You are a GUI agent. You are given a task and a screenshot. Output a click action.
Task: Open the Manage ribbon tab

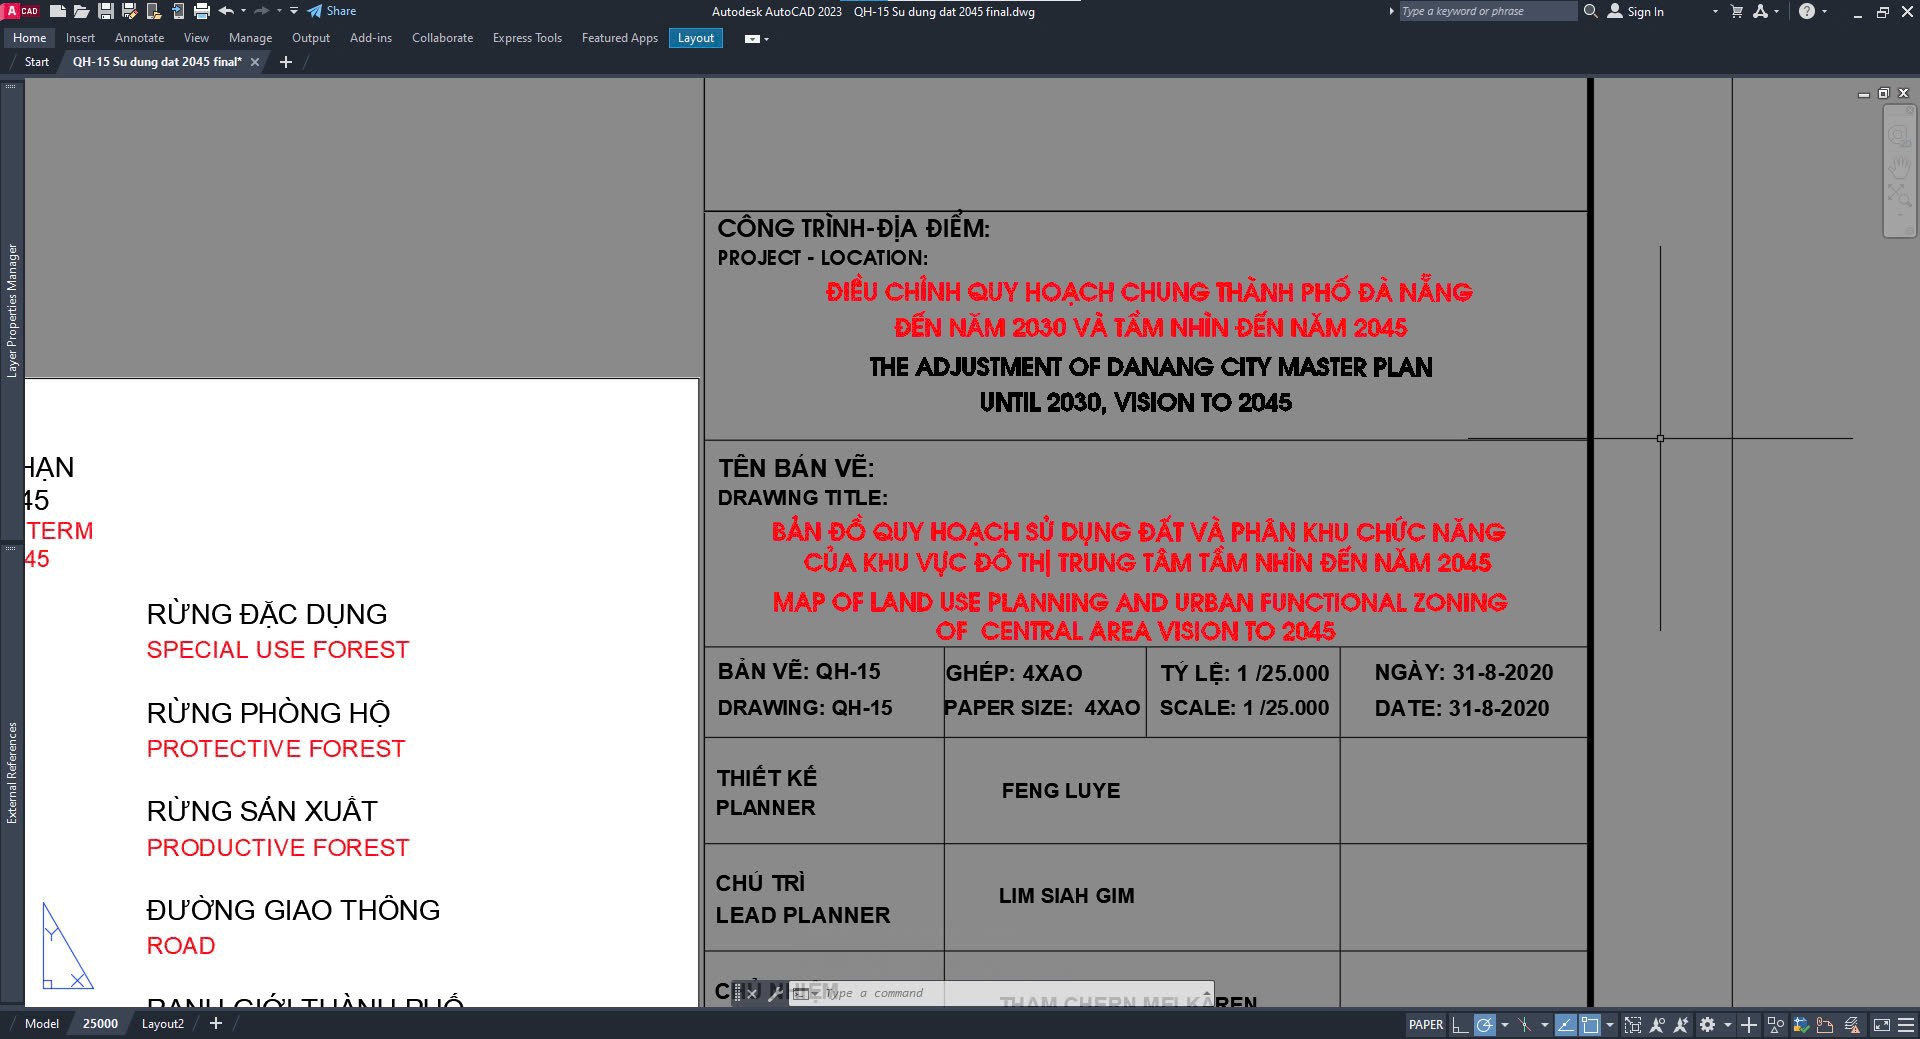tap(250, 38)
